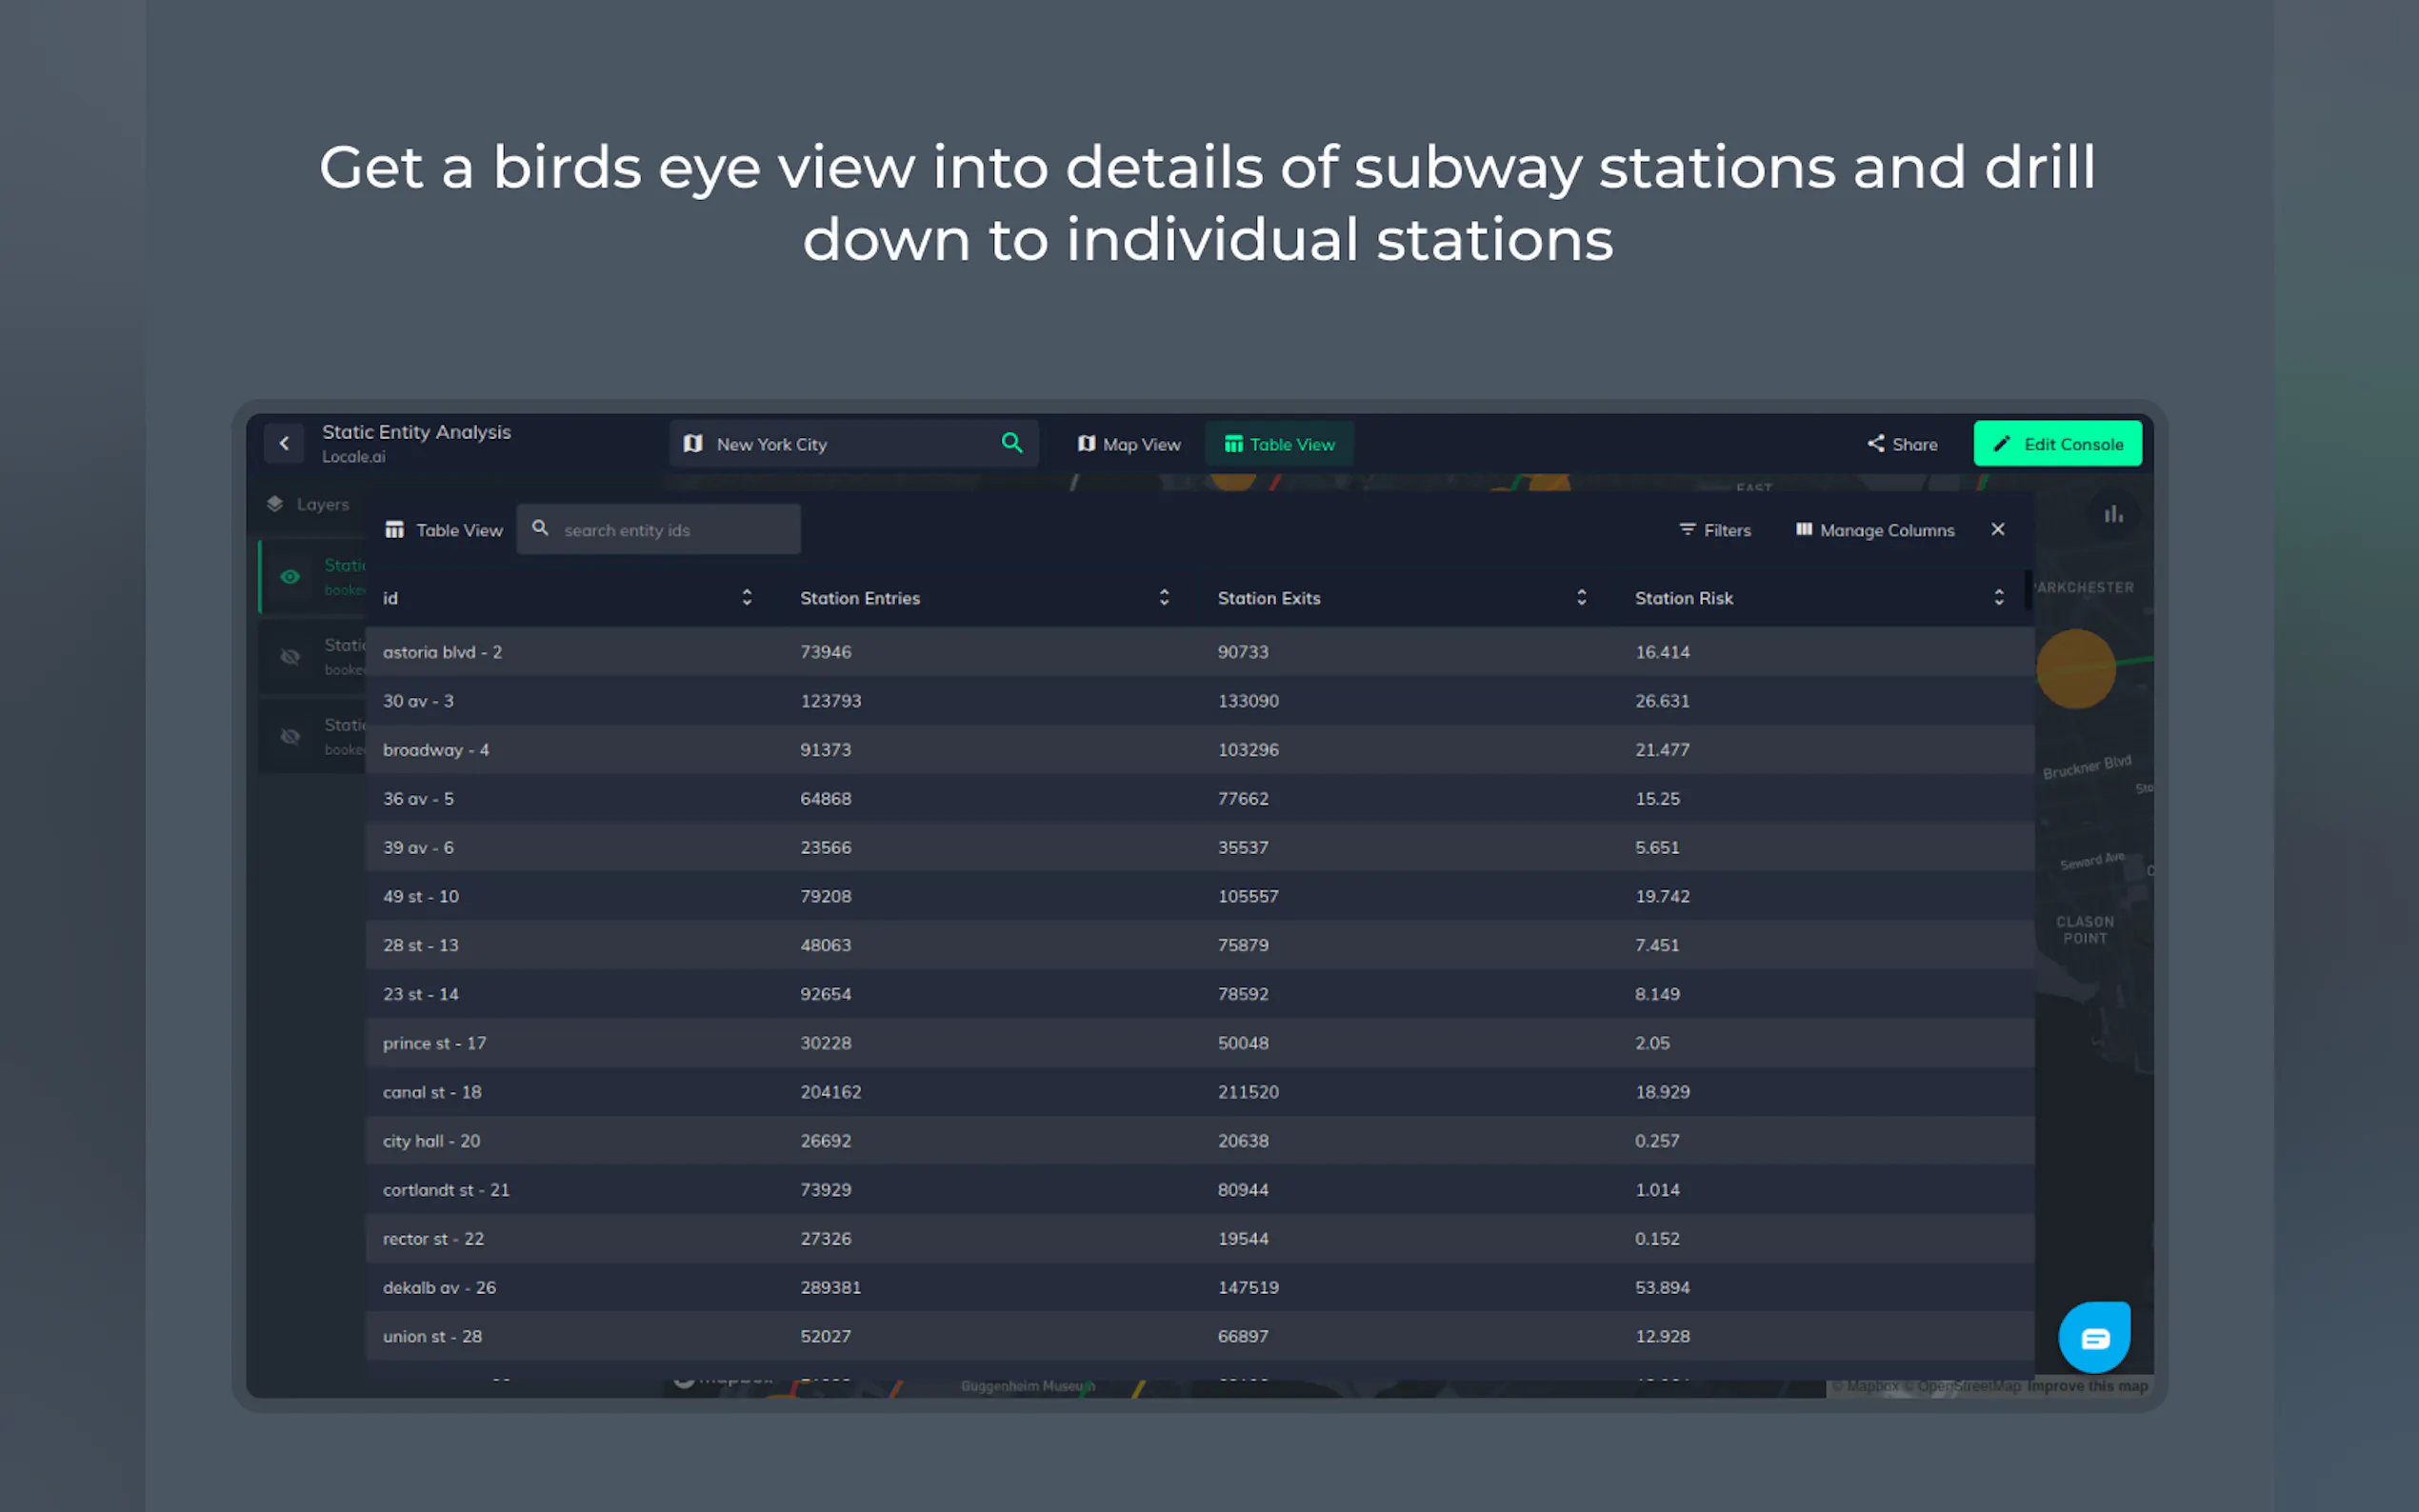Sort table by id column arrows

[746, 597]
